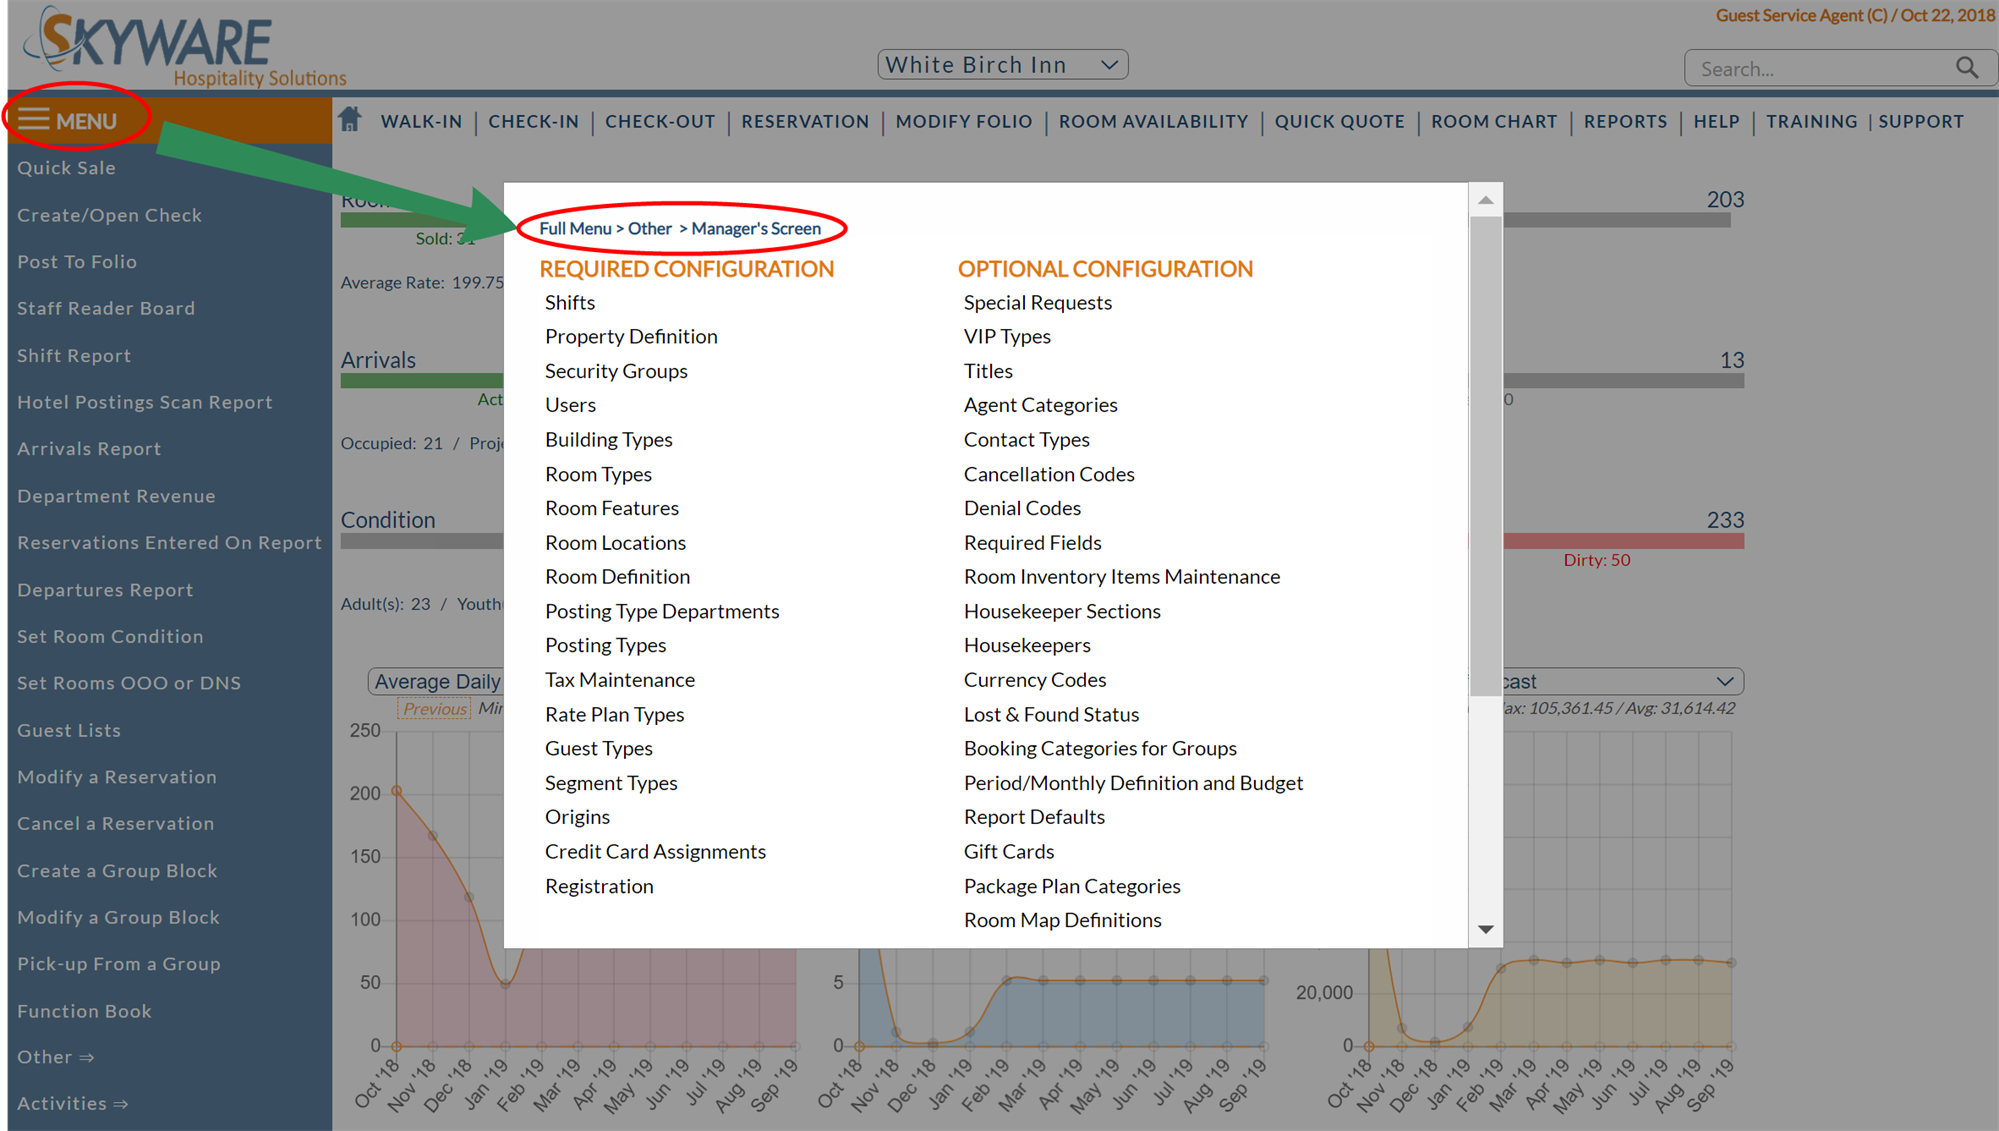The image size is (1999, 1131).
Task: Click the popup scrollbar up arrow
Action: [x=1486, y=200]
